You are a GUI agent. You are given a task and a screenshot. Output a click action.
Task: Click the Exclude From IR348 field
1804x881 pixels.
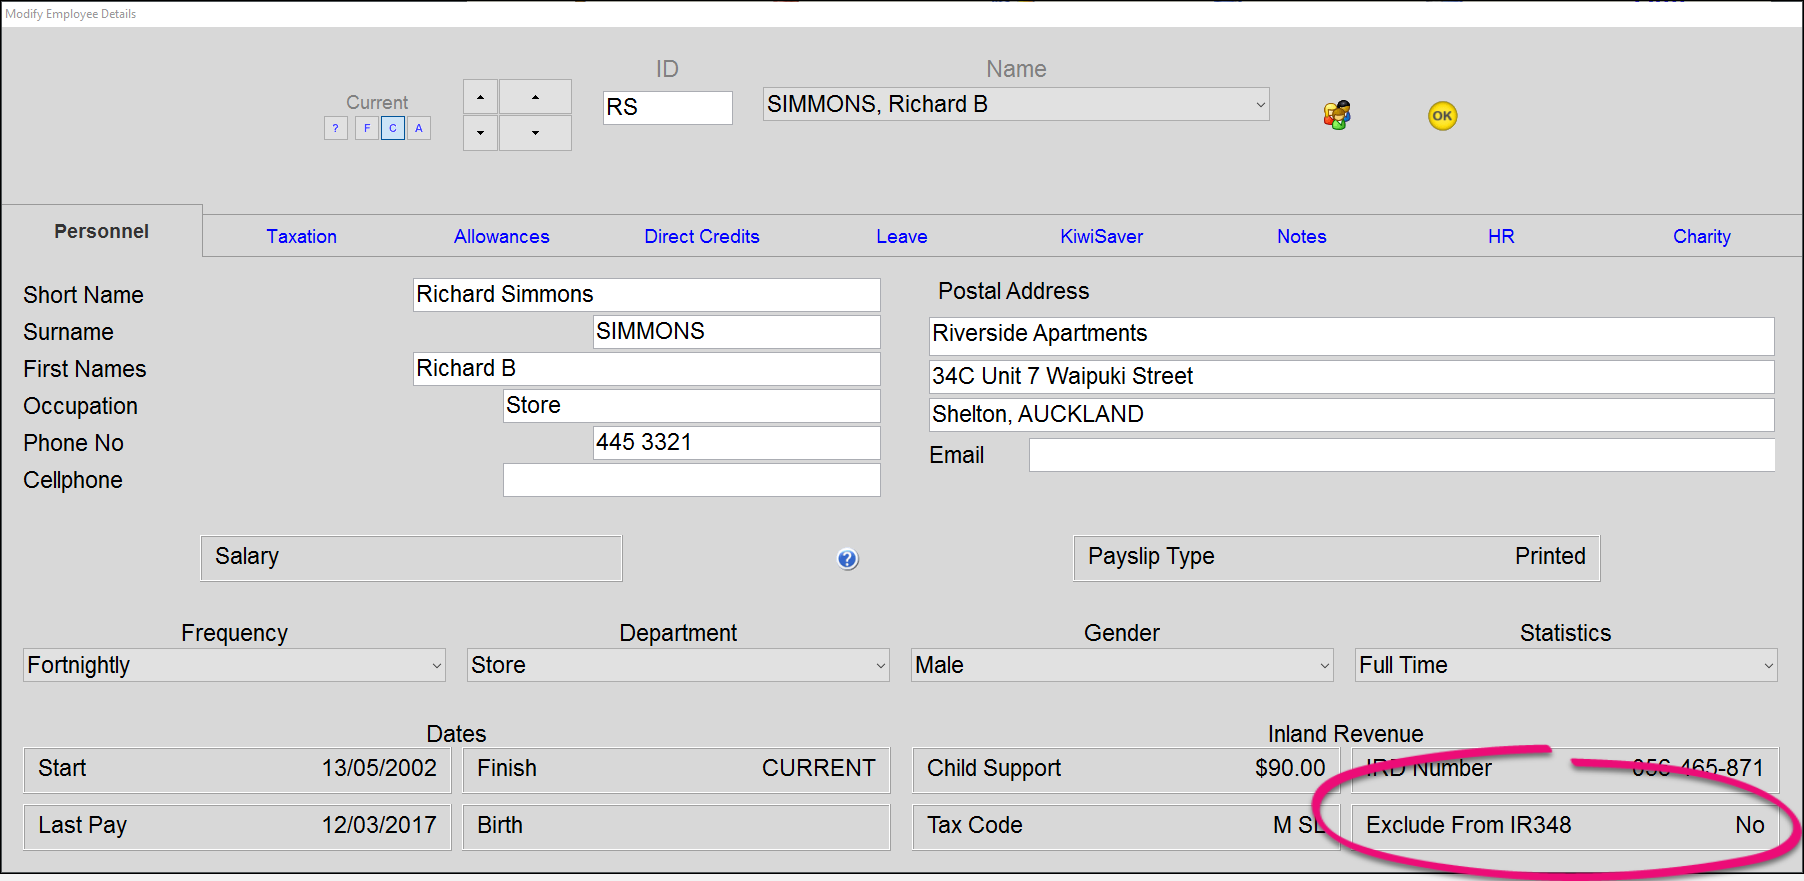pos(1565,826)
